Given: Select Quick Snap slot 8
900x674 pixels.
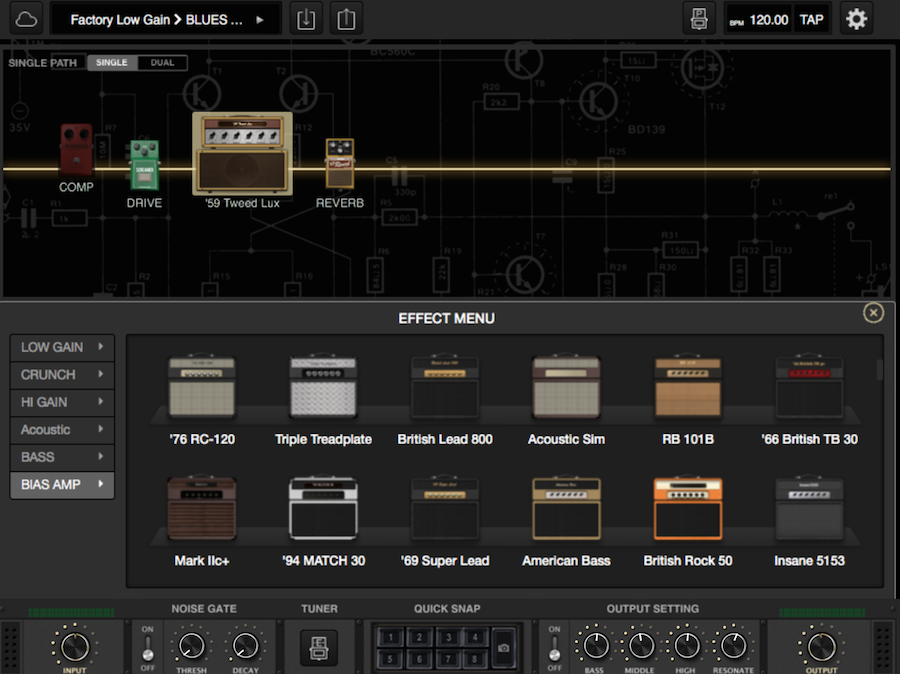Looking at the screenshot, I should [x=475, y=658].
